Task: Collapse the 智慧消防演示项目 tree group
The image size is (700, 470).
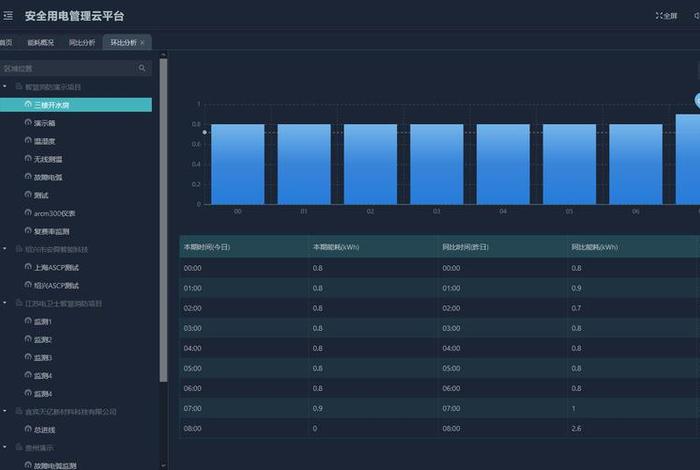Action: tap(7, 87)
